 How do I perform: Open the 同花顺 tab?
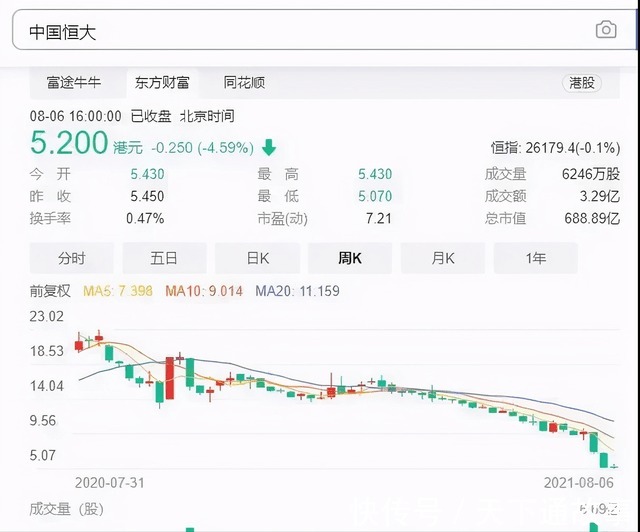tap(244, 83)
